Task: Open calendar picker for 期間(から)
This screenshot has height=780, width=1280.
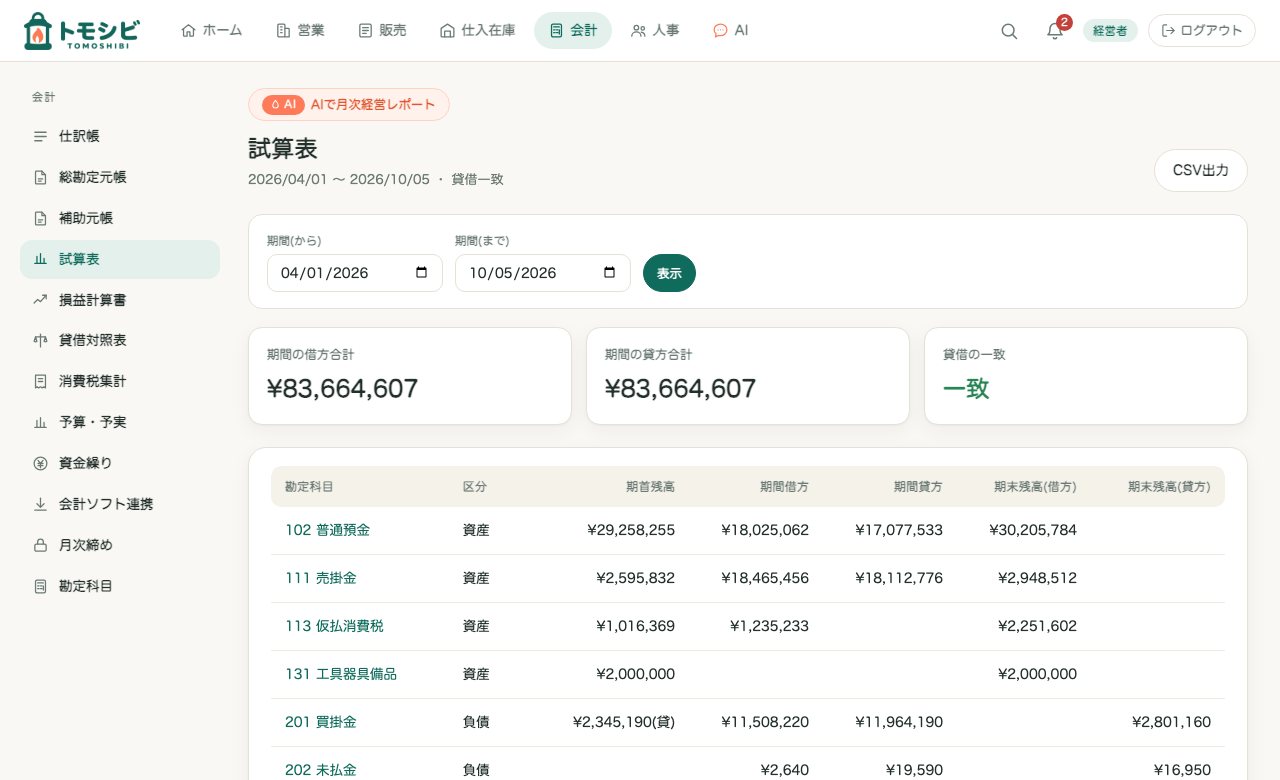Action: click(x=421, y=273)
